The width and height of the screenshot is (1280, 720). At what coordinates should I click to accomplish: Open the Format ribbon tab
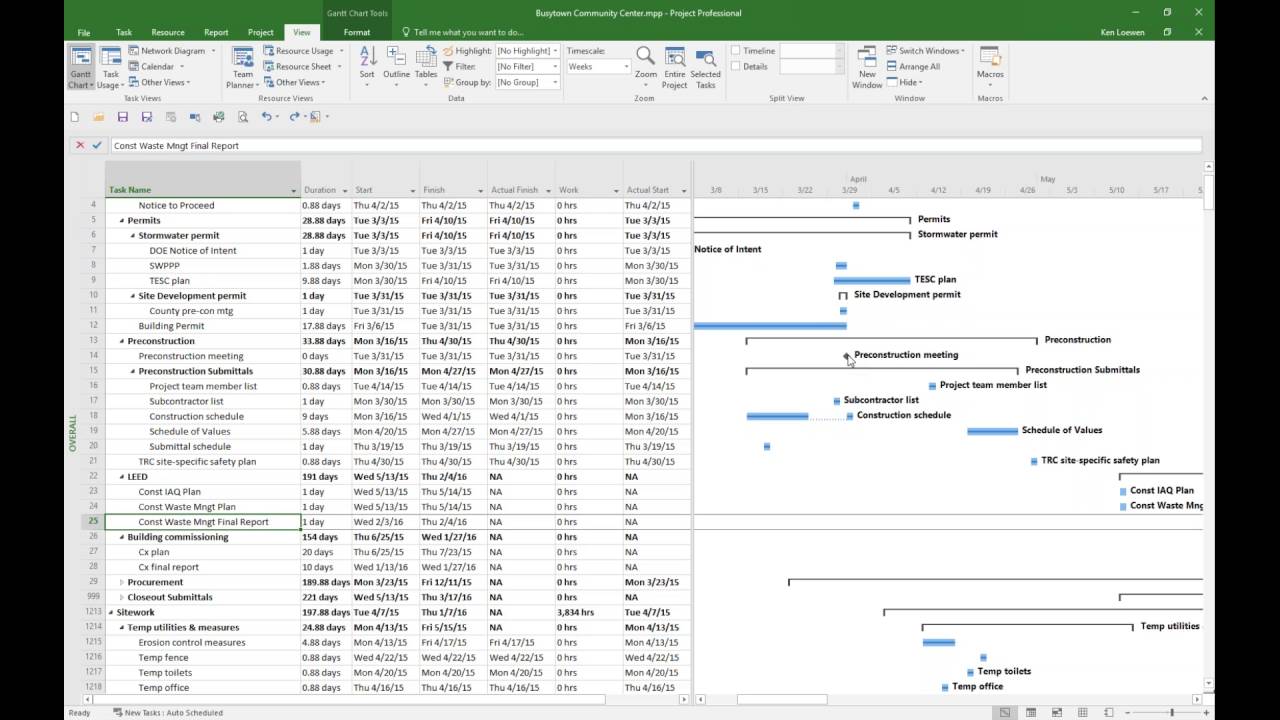(x=357, y=32)
